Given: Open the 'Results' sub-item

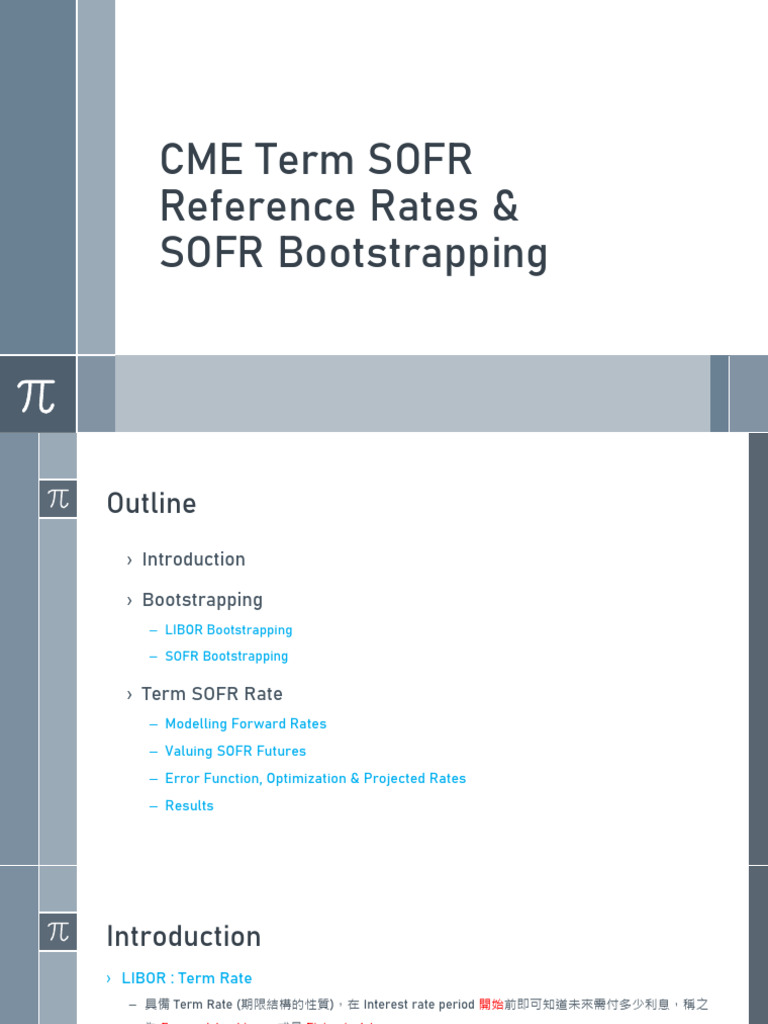Looking at the screenshot, I should 189,806.
